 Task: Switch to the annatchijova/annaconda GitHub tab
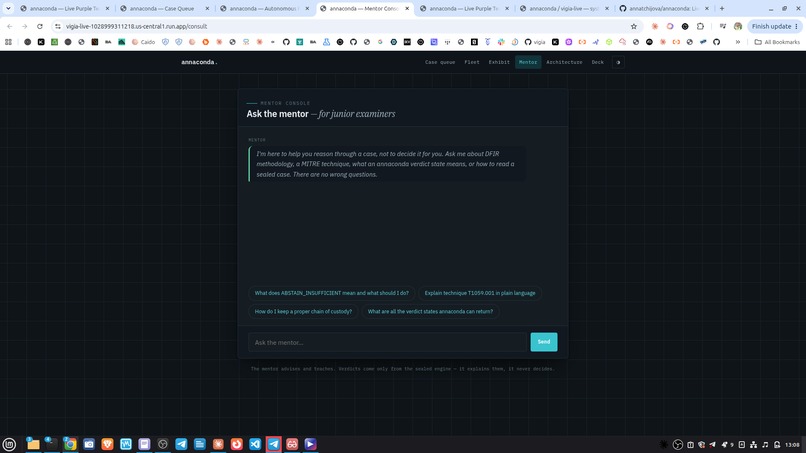664,9
